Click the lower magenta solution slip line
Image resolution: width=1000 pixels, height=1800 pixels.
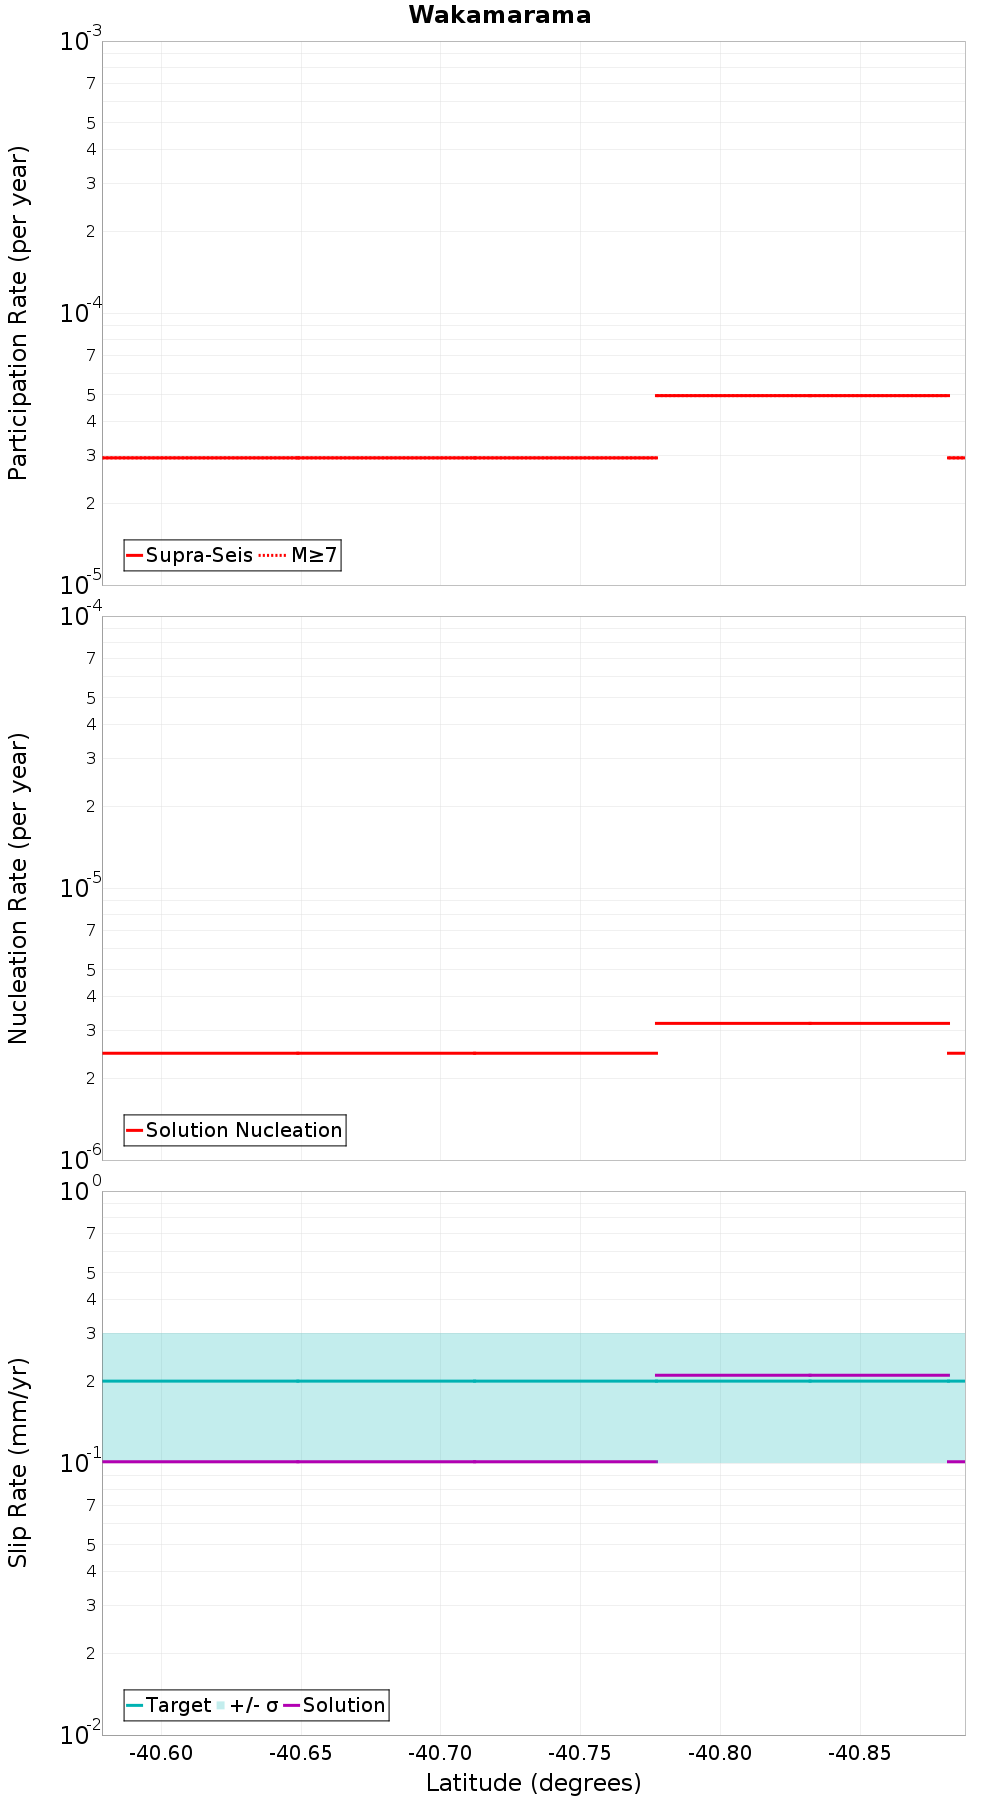(x=380, y=1462)
